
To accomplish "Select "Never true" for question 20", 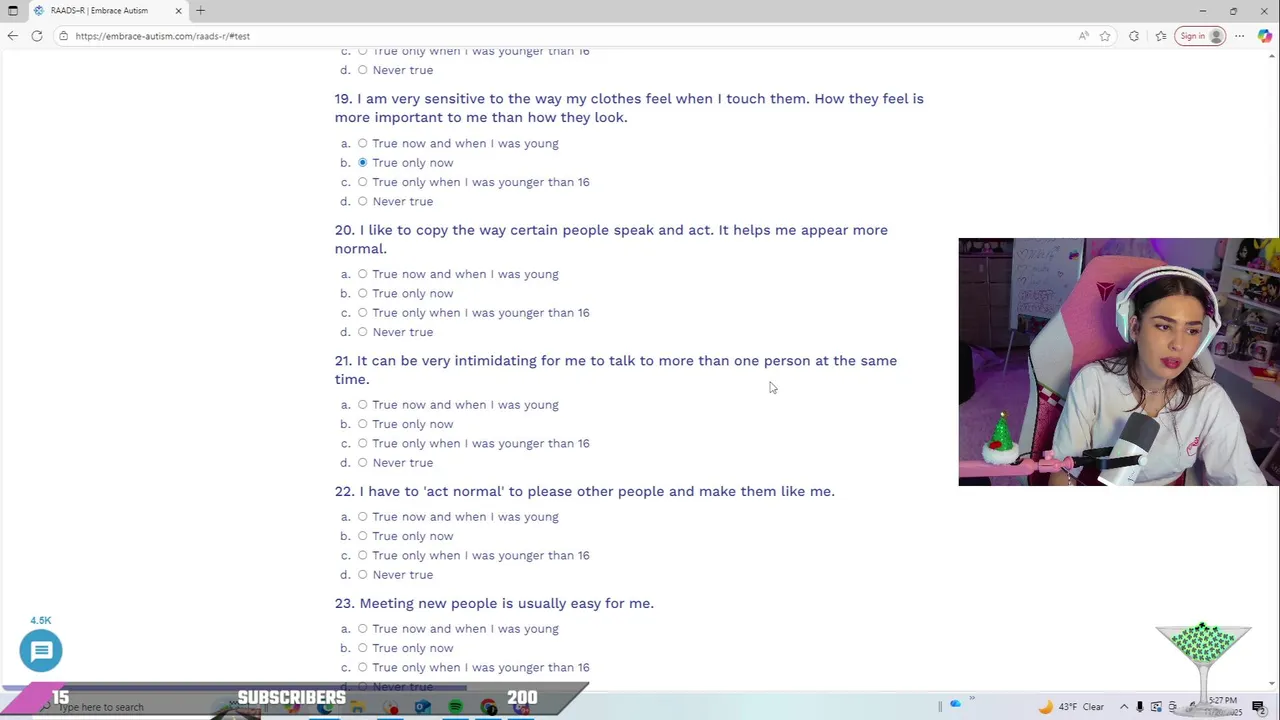I will pos(363,333).
